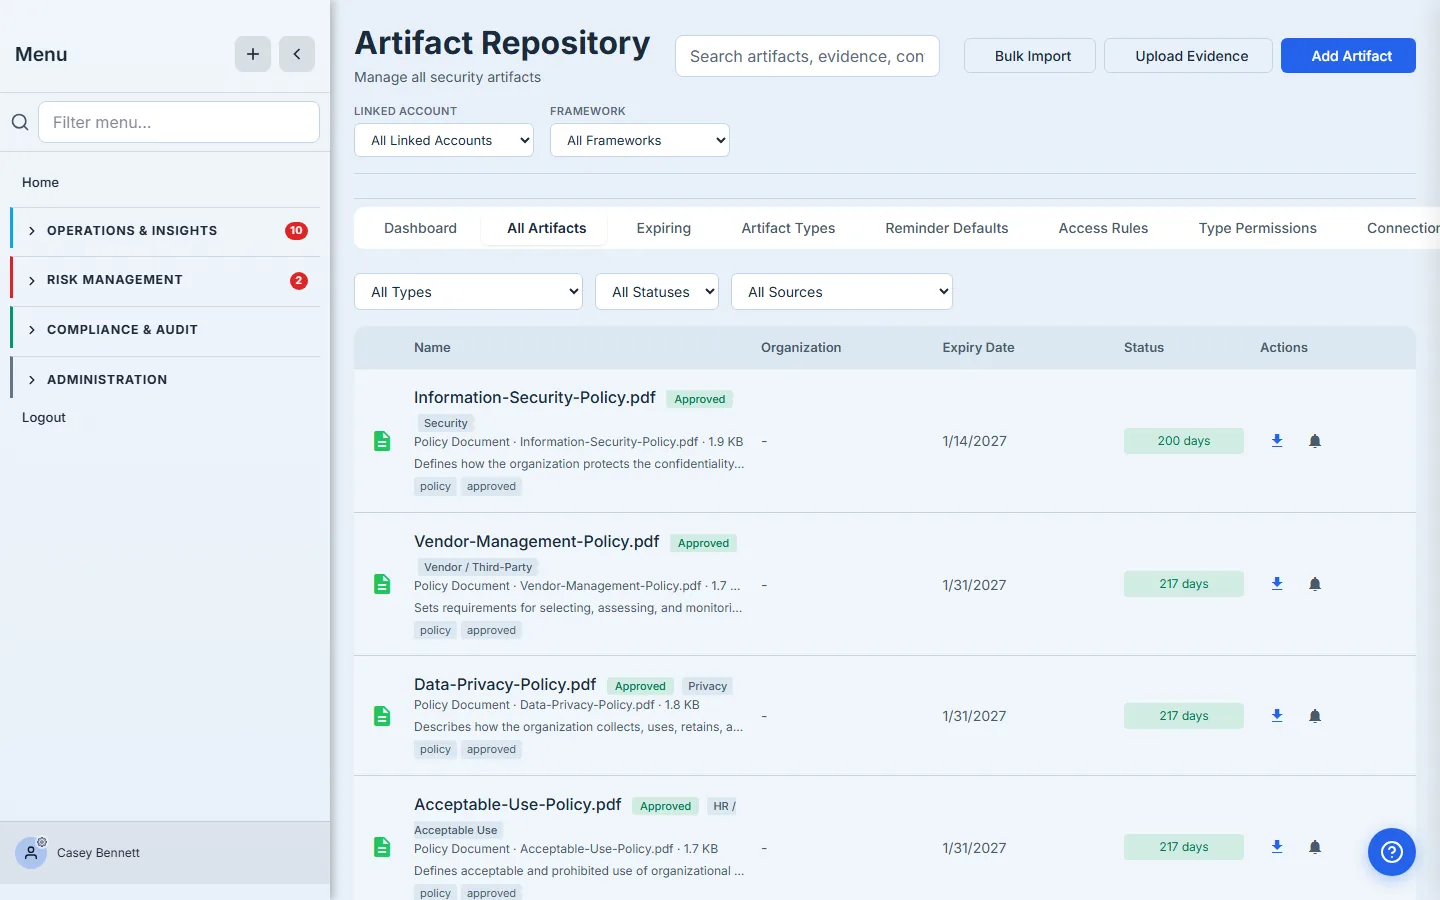
Task: Click the 1/14/2027 expiry date
Action: point(974,441)
